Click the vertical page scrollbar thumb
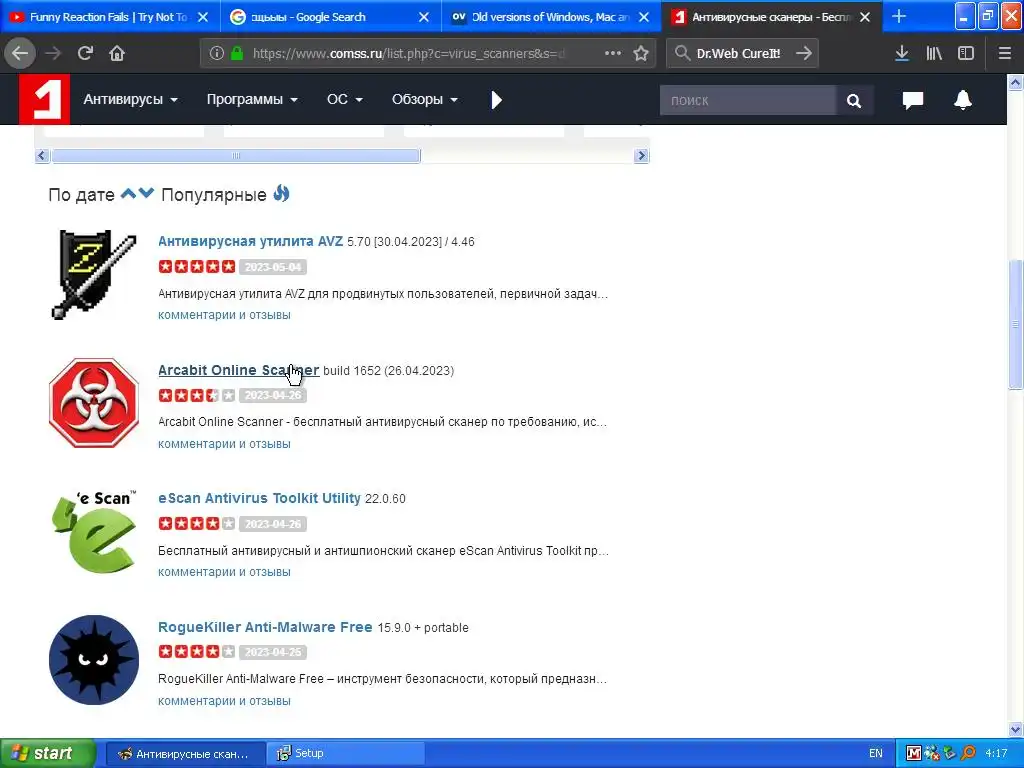This screenshot has width=1024, height=768. (1015, 324)
